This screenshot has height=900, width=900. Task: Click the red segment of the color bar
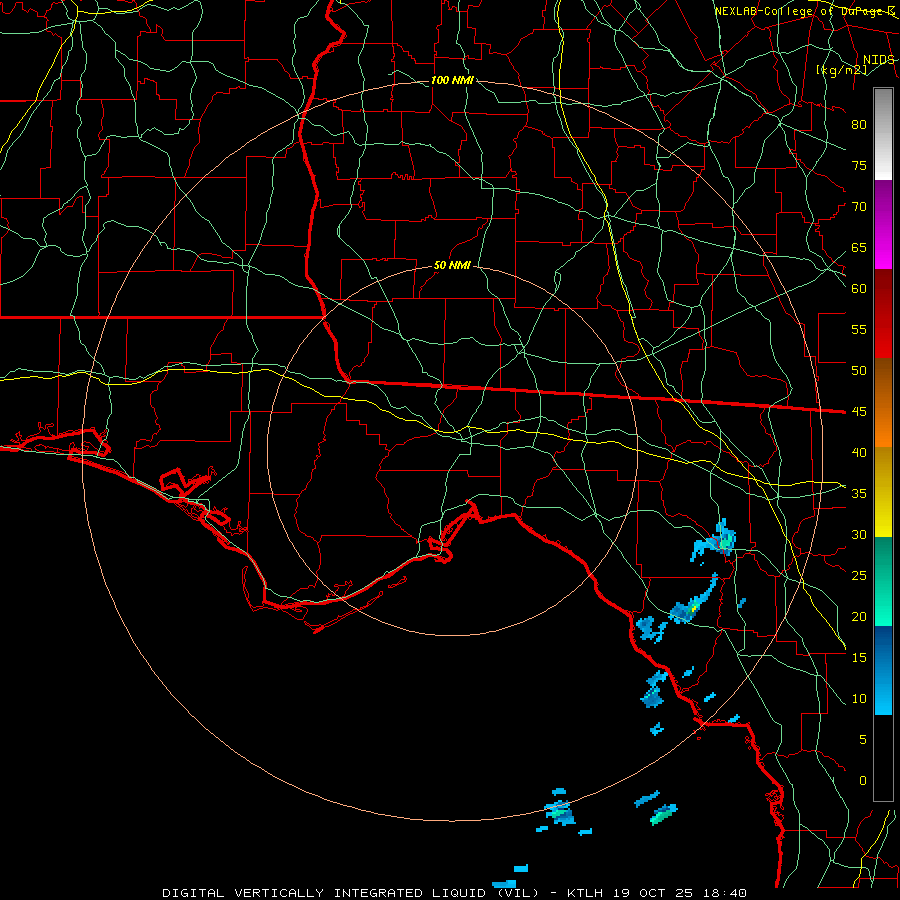(x=883, y=314)
